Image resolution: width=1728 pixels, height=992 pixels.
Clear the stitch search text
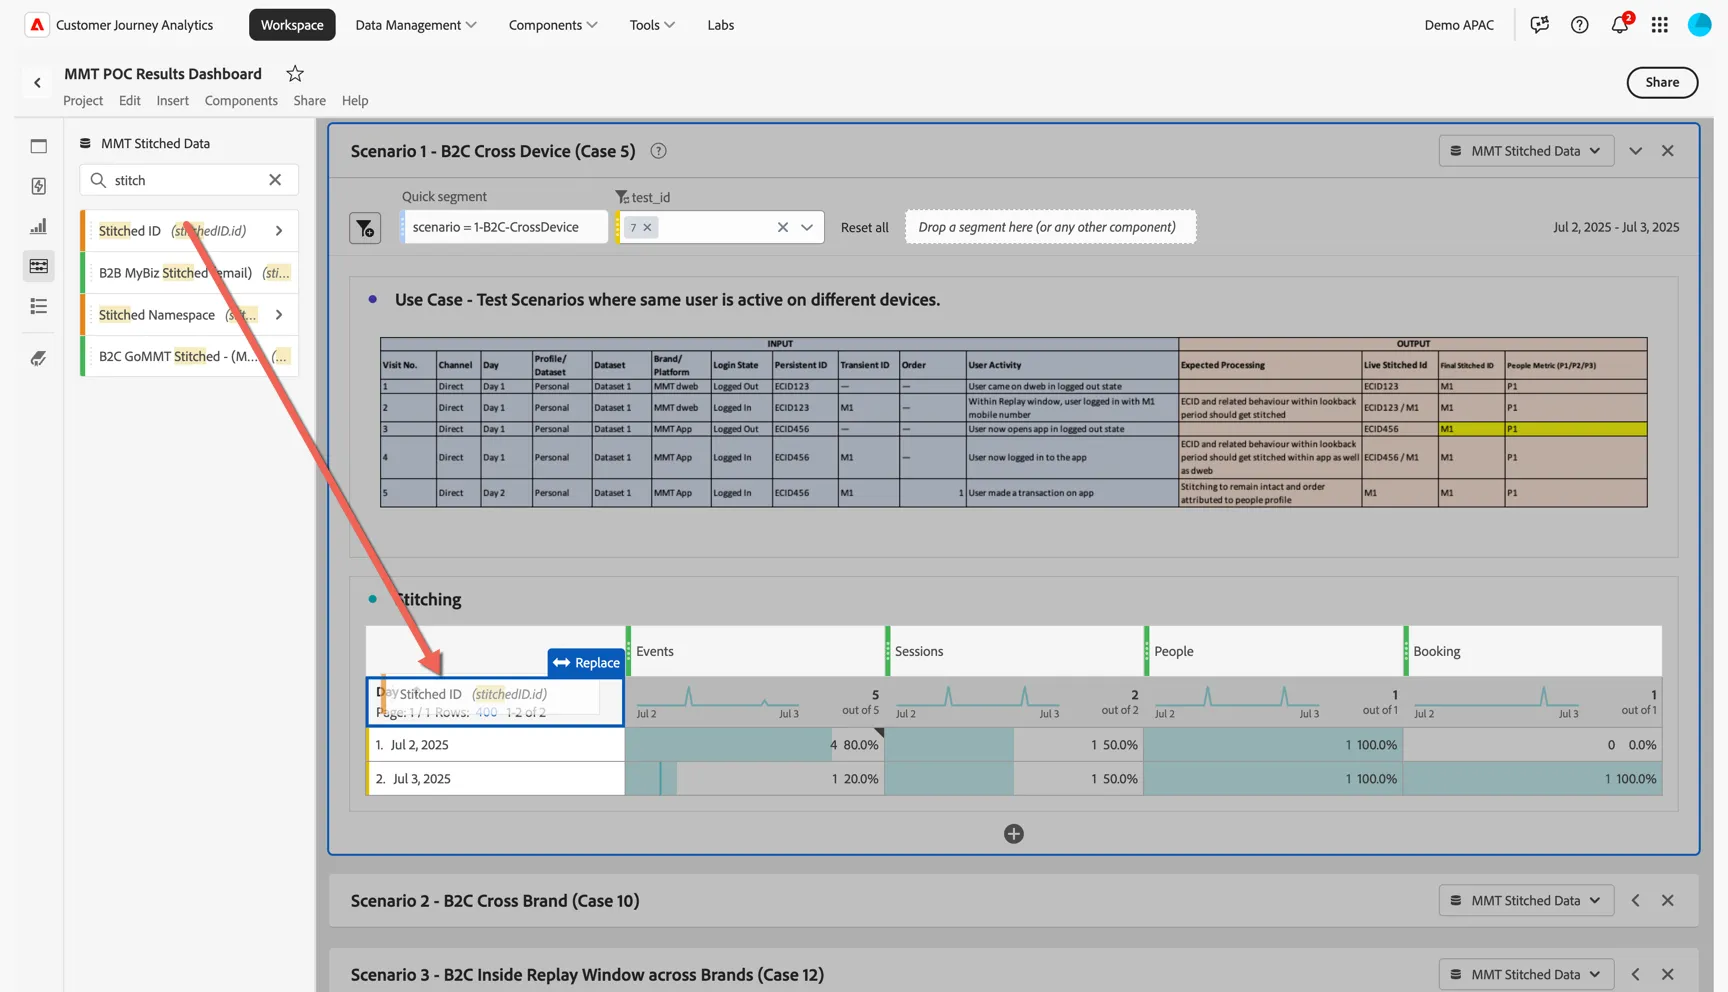(275, 180)
